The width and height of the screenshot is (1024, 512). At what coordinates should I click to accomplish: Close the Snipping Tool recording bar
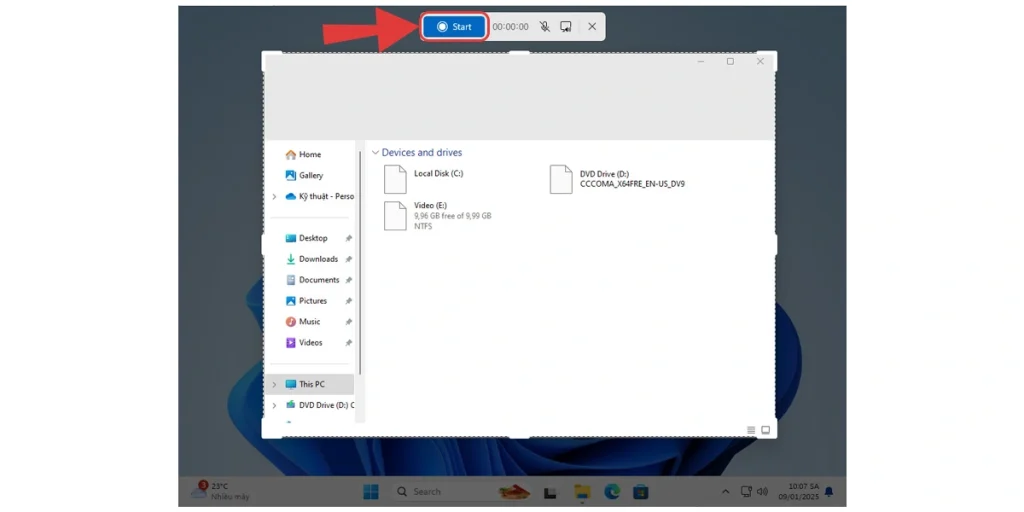(592, 27)
